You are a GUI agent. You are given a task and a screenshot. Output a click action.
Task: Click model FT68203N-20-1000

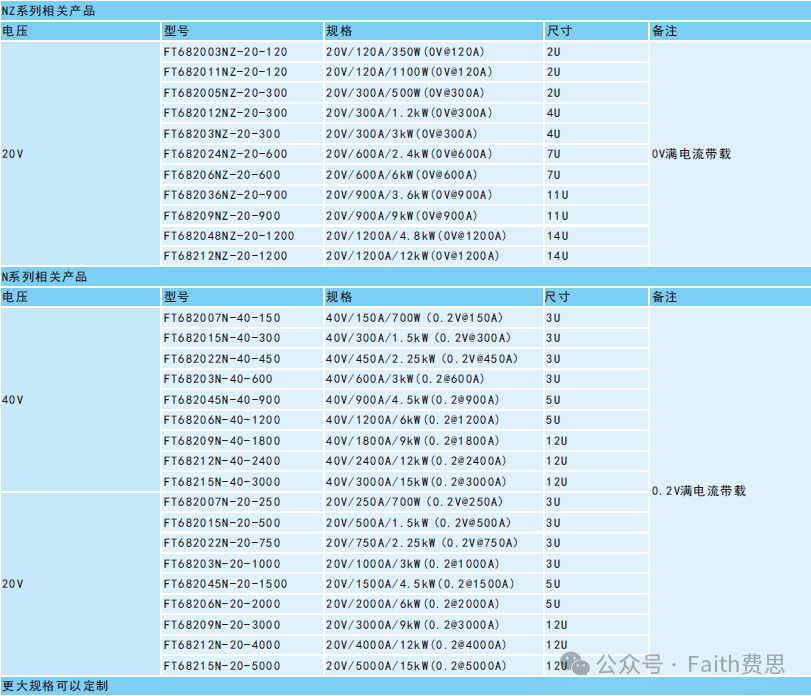[x=222, y=564]
